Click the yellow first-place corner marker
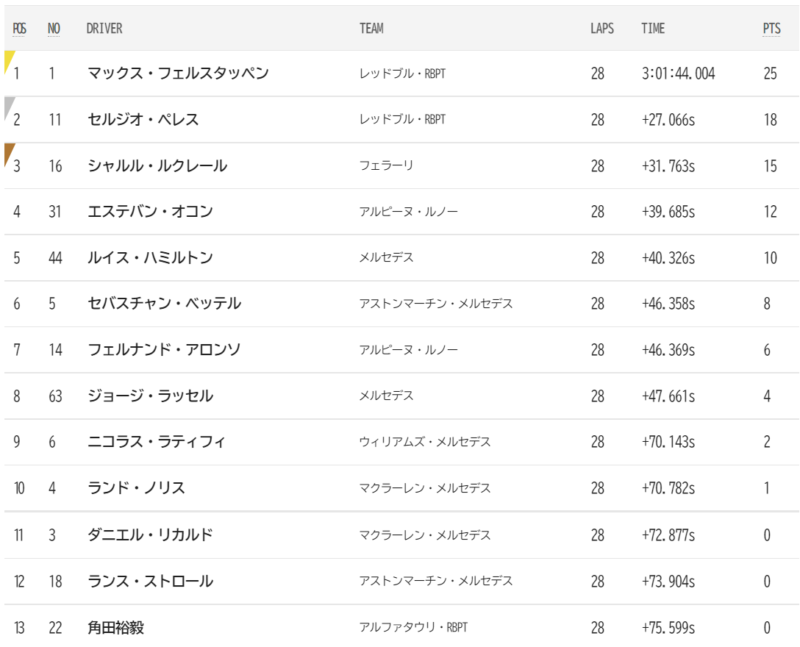800x647 pixels. click(x=8, y=60)
